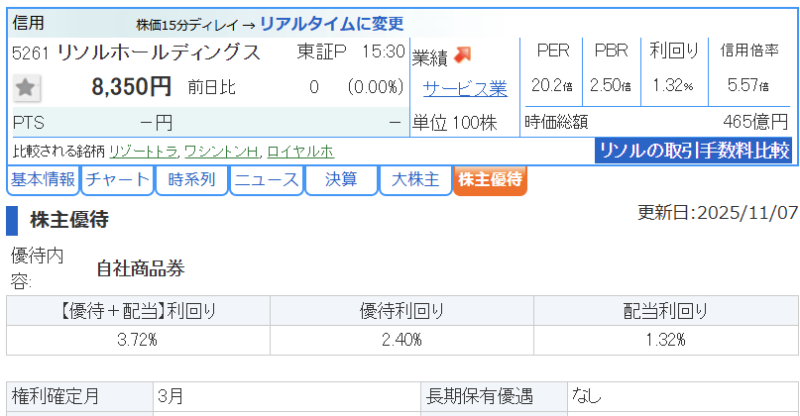Click the 8,350円 stock price
Image resolution: width=800 pixels, height=416 pixels.
point(131,88)
